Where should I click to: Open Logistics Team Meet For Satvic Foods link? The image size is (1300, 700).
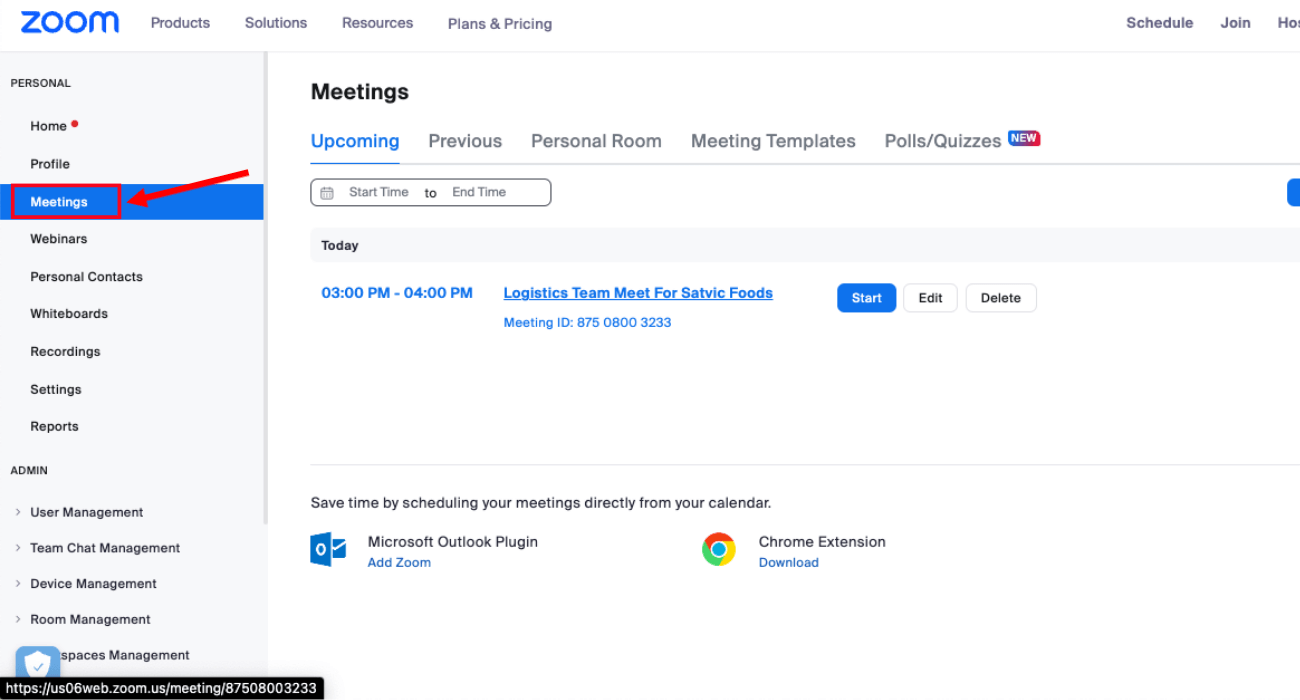638,293
